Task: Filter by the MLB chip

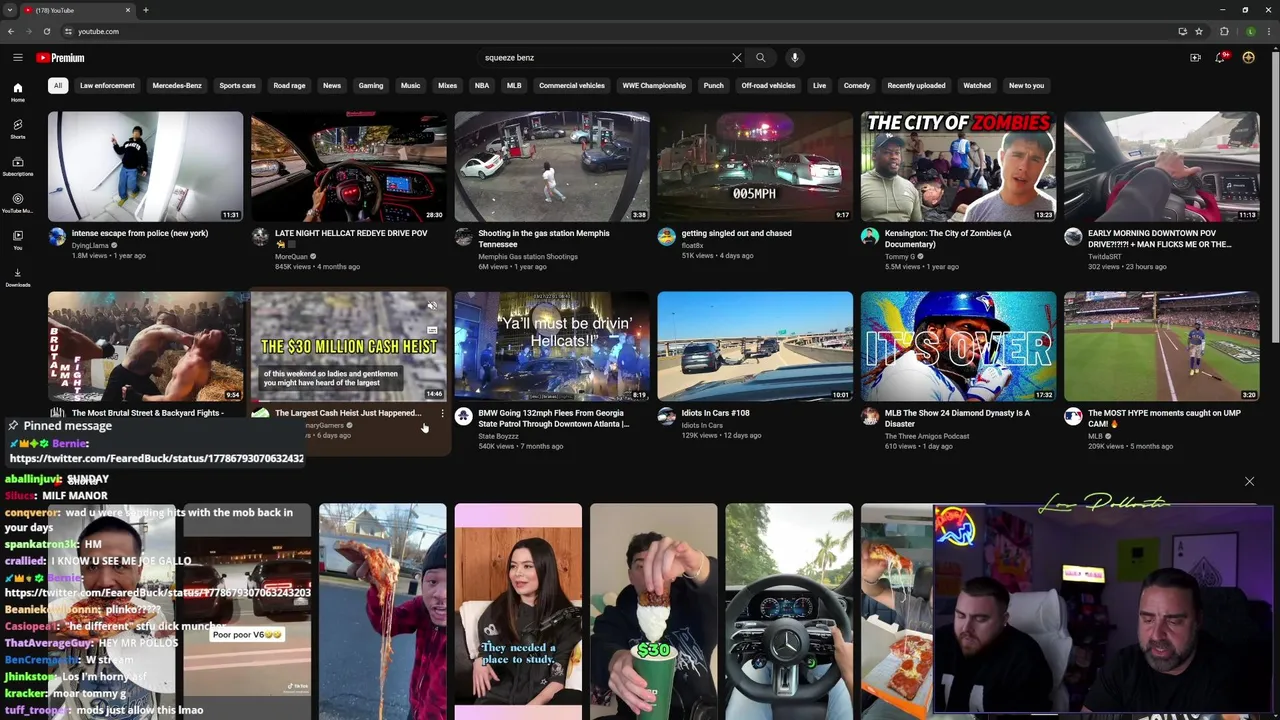Action: coord(514,86)
